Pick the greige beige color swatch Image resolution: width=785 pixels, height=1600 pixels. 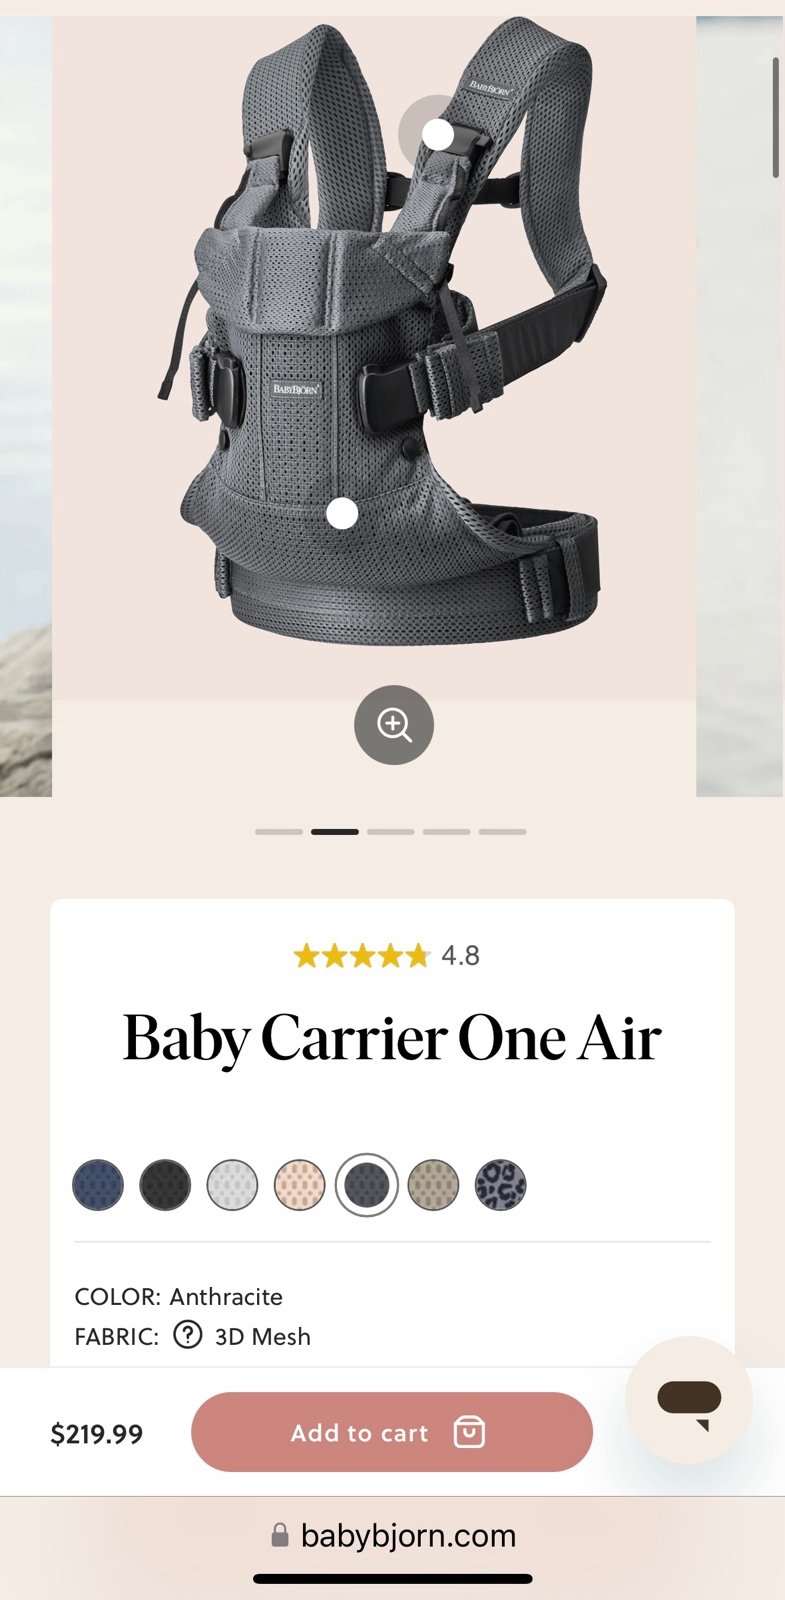tap(433, 1185)
